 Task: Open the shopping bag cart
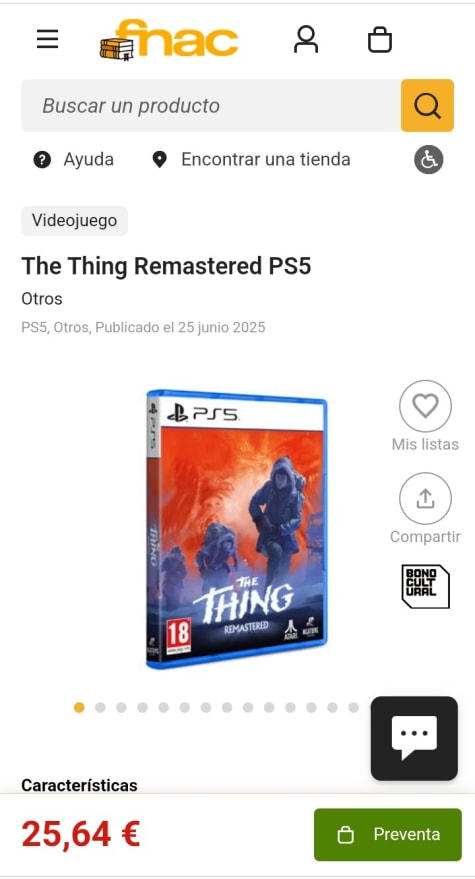pyautogui.click(x=380, y=40)
